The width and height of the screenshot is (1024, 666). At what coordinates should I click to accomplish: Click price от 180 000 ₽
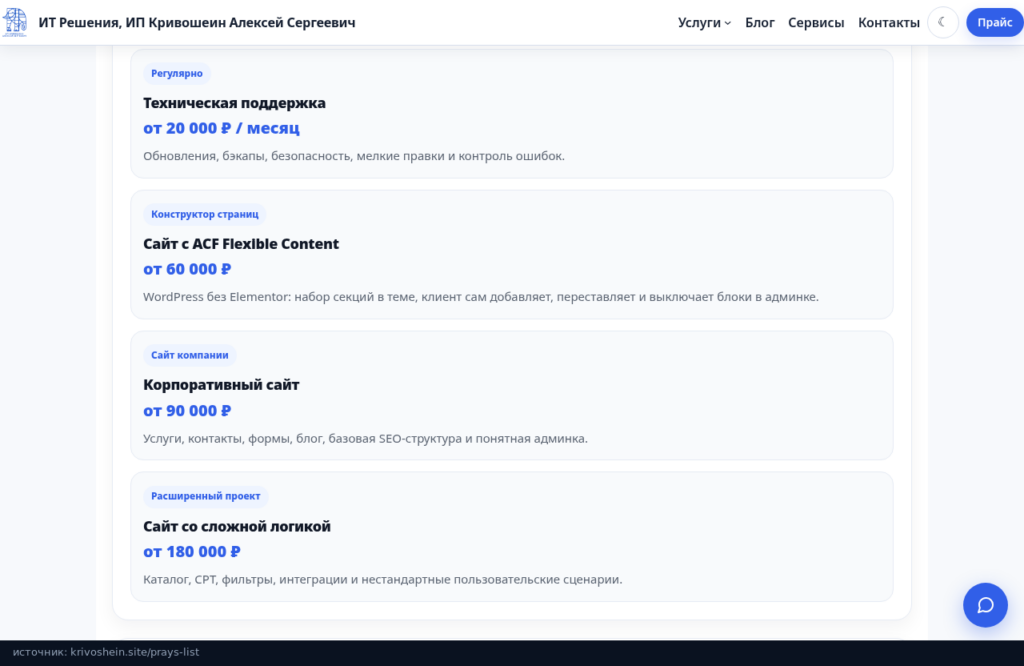point(192,552)
